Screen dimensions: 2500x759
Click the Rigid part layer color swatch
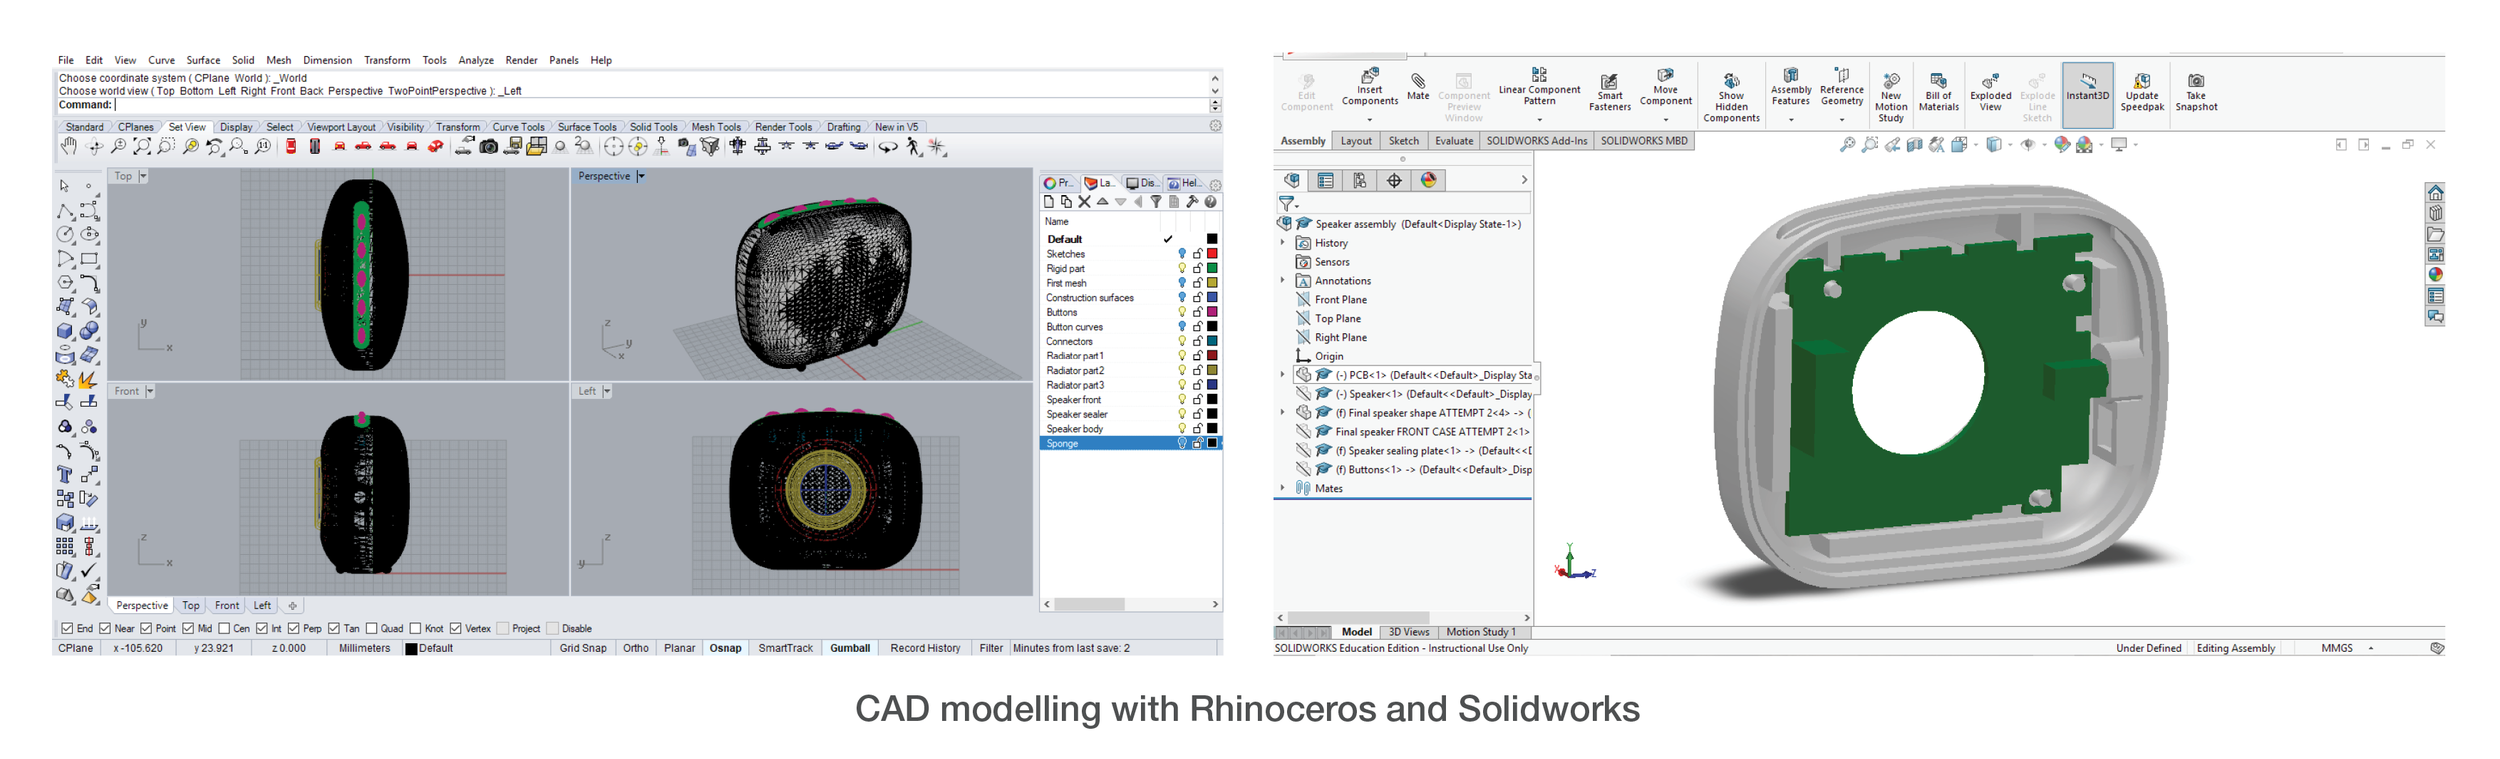1212,268
